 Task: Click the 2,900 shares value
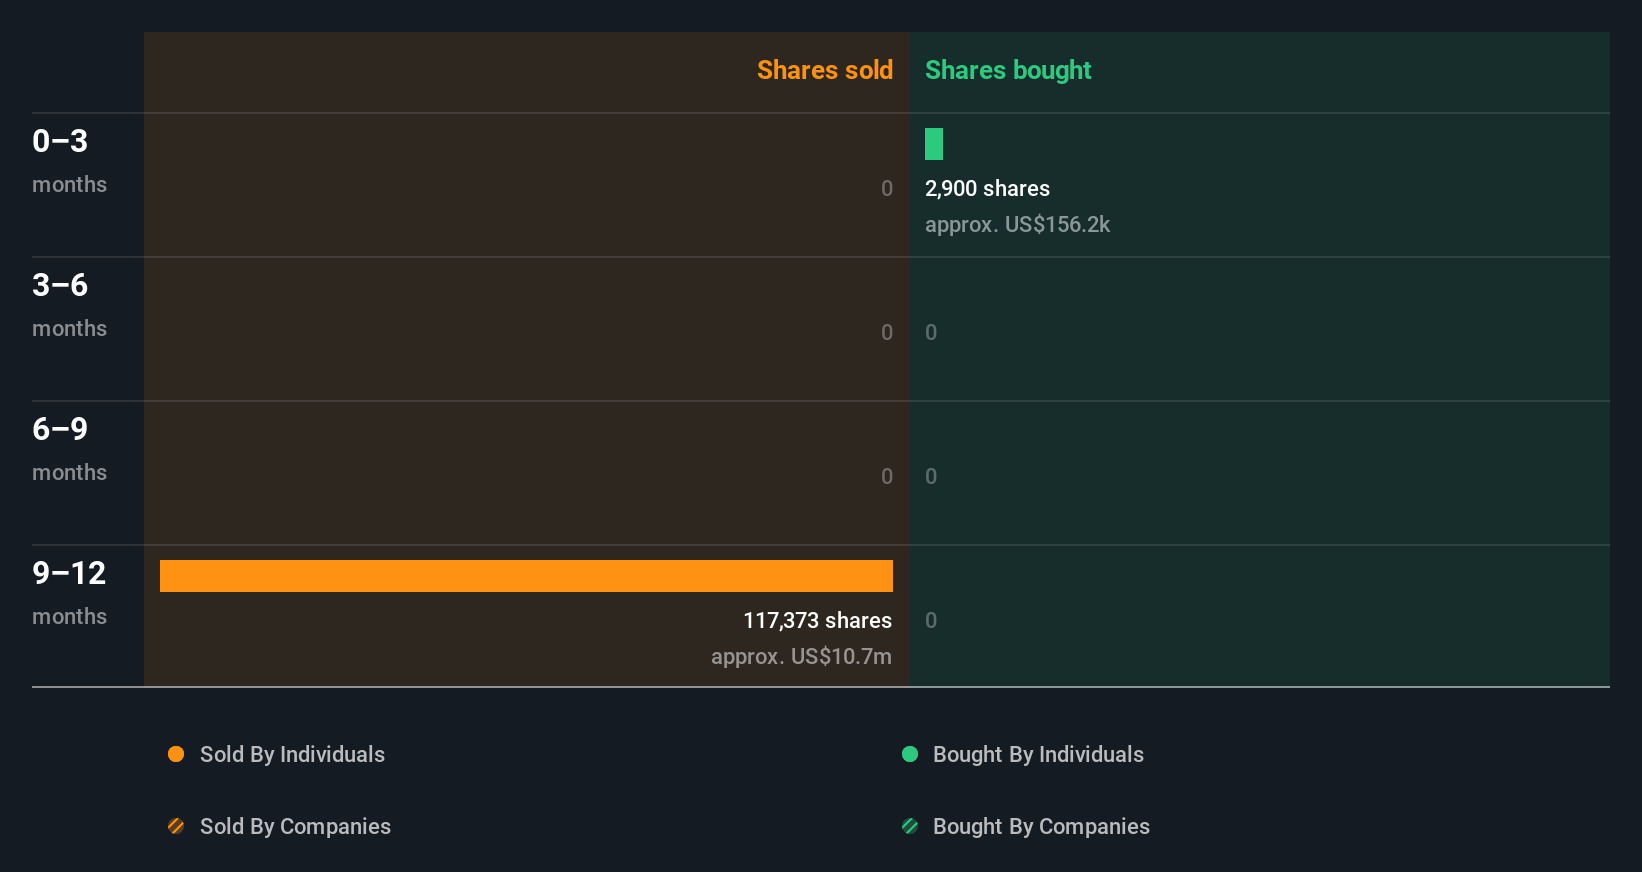point(987,188)
